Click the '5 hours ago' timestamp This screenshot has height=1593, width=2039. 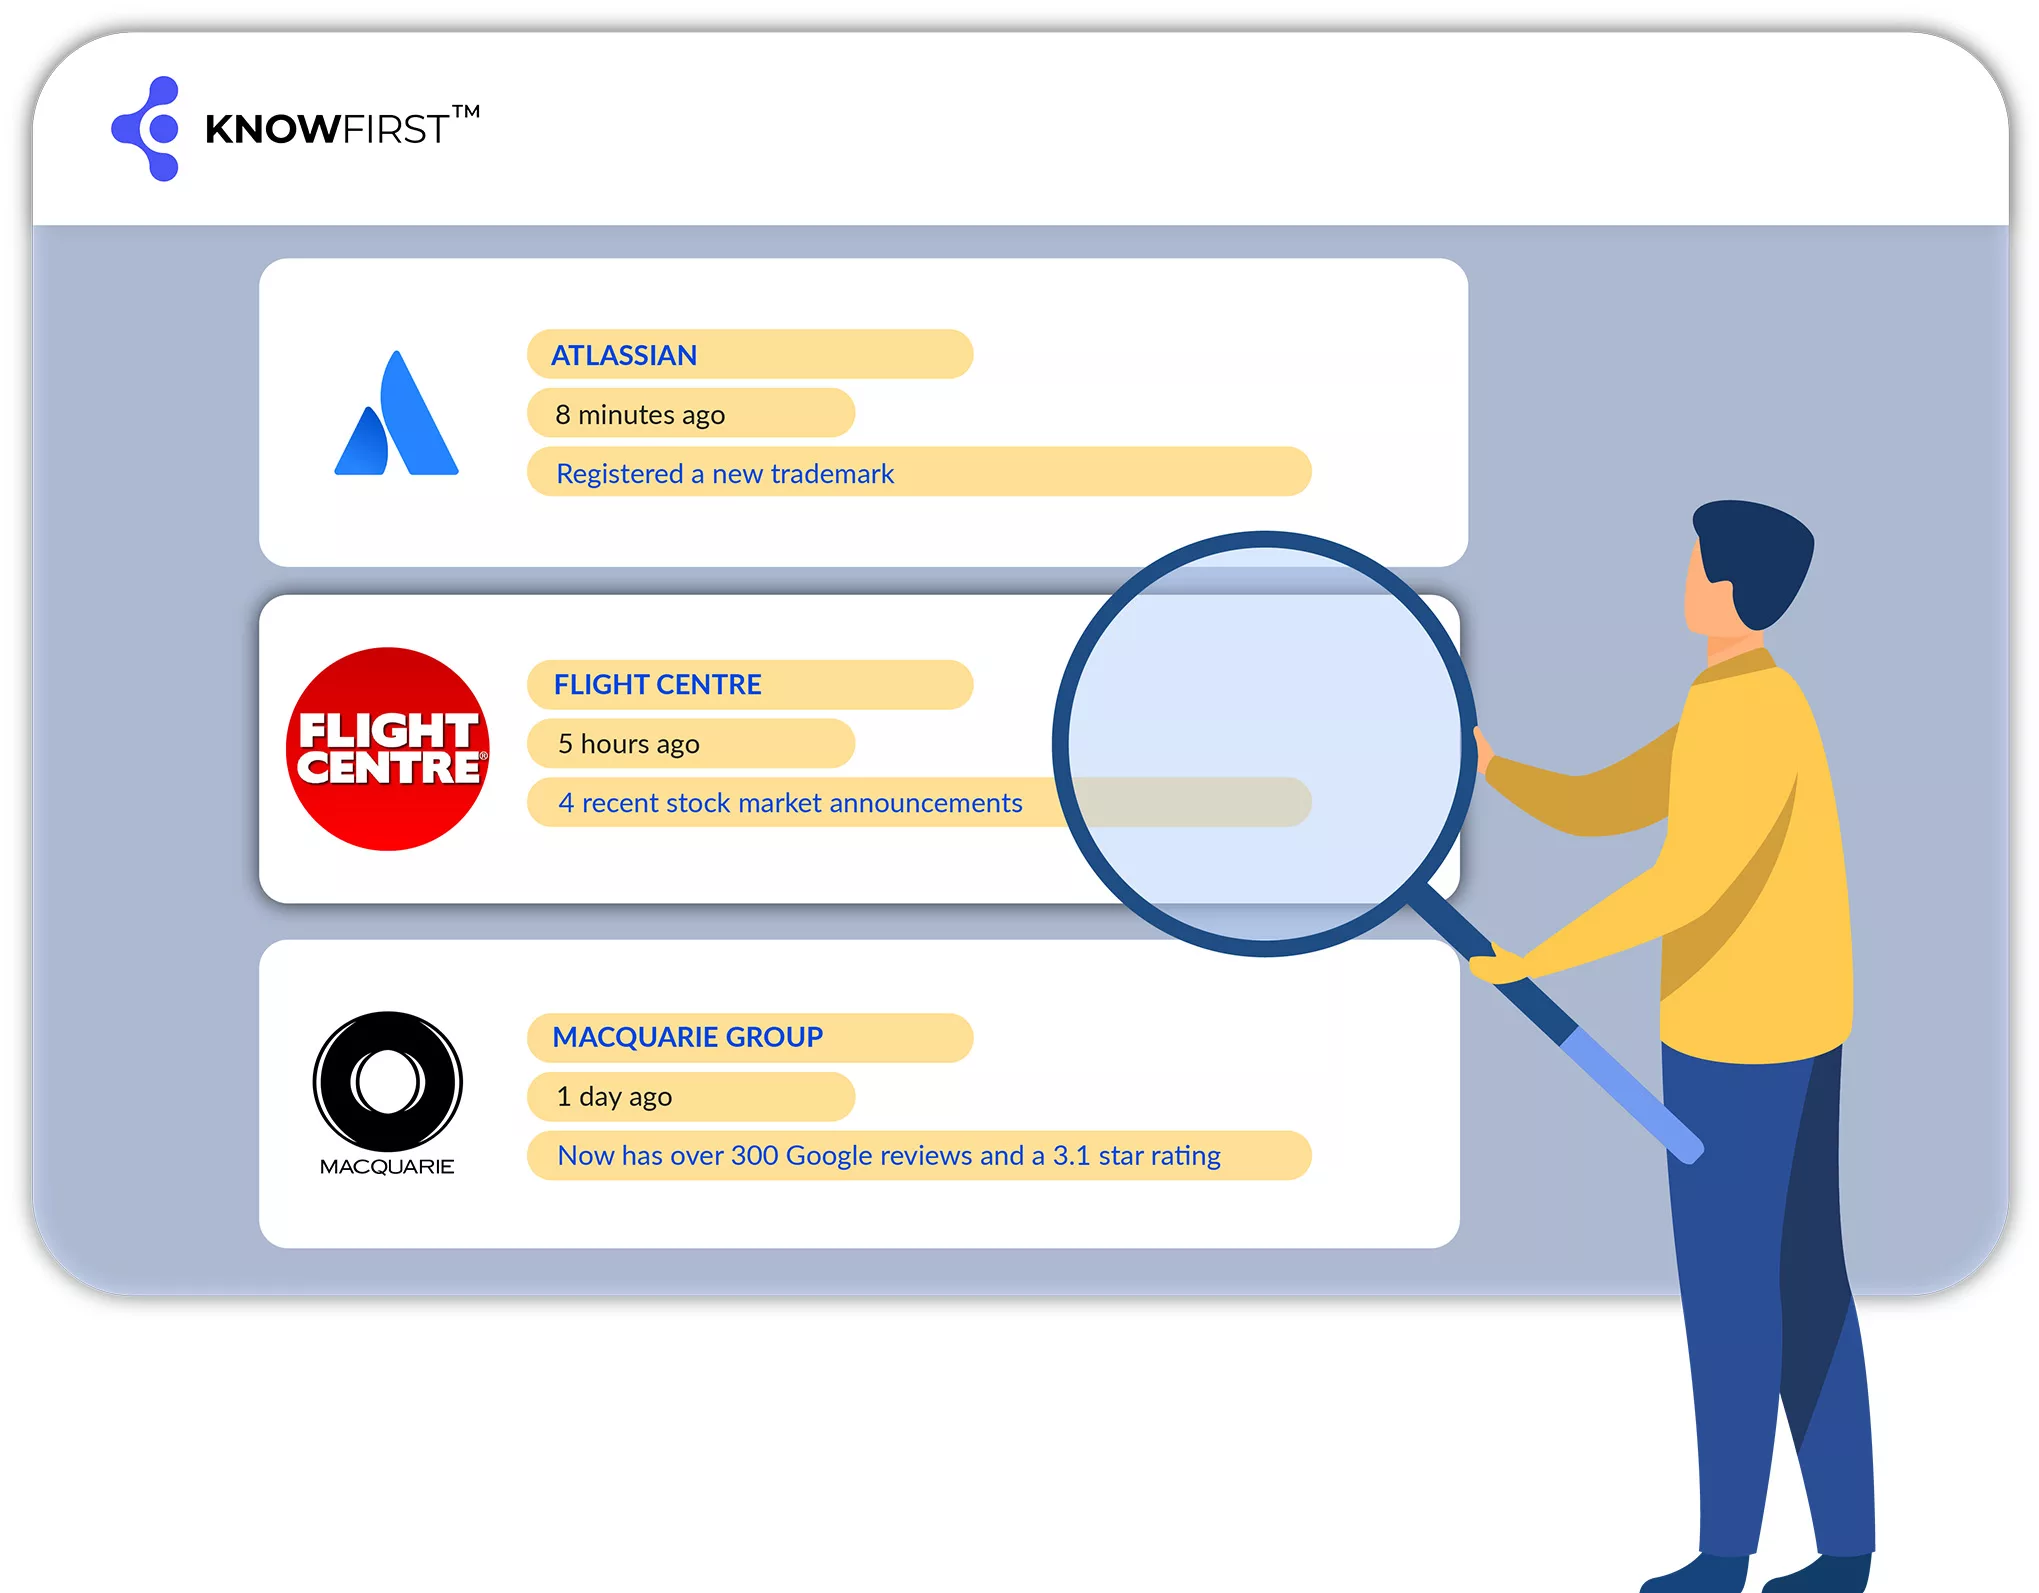(629, 744)
